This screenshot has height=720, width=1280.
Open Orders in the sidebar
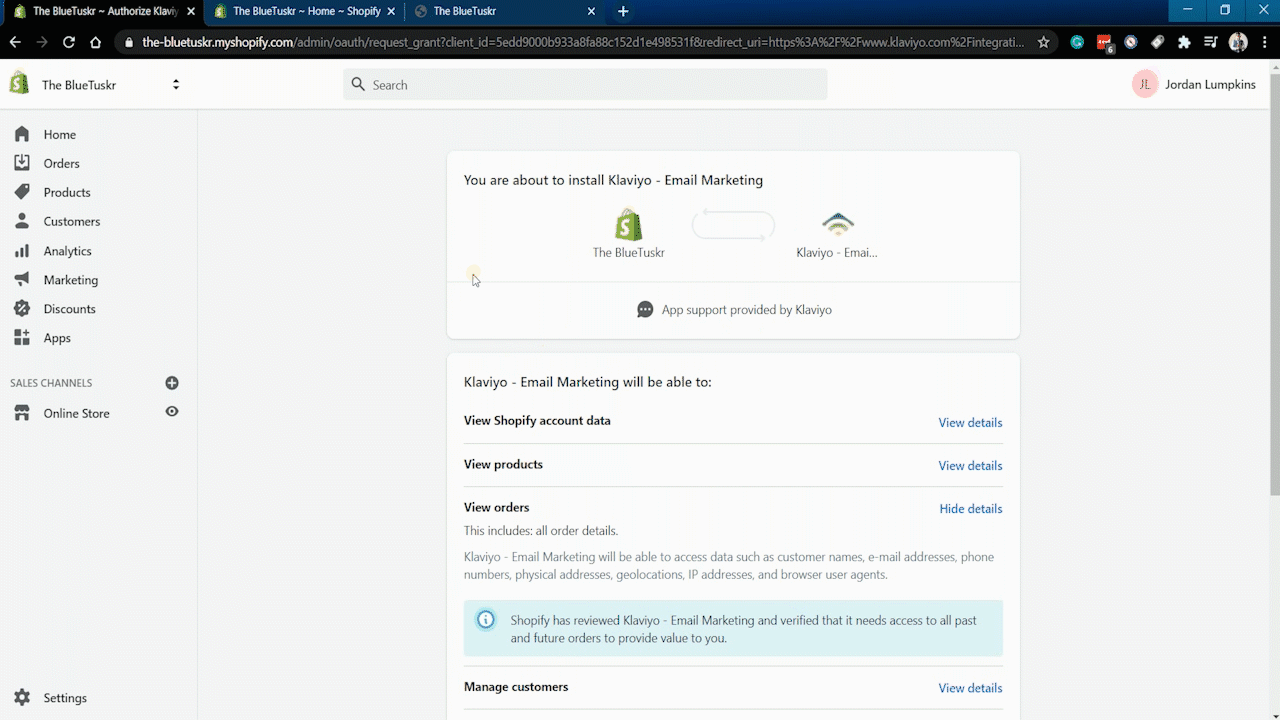pos(61,163)
